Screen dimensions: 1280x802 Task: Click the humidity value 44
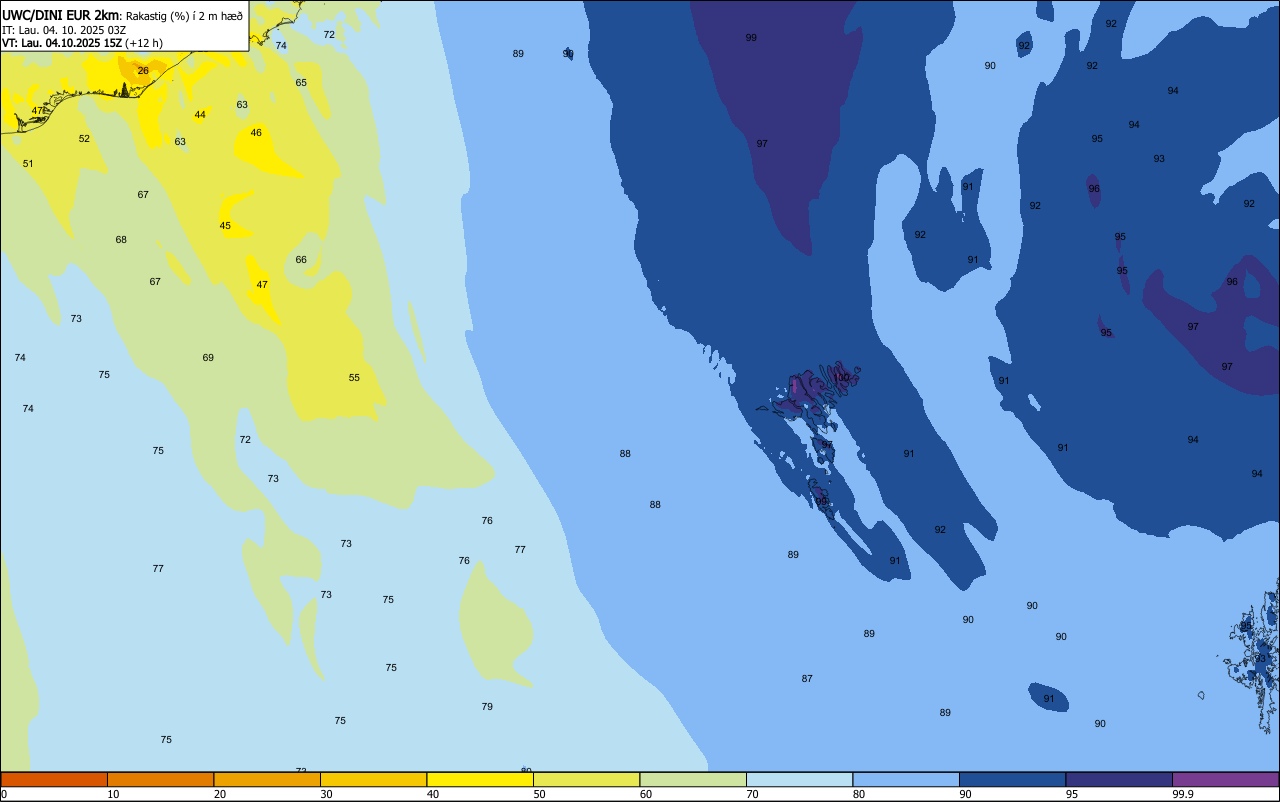(200, 115)
